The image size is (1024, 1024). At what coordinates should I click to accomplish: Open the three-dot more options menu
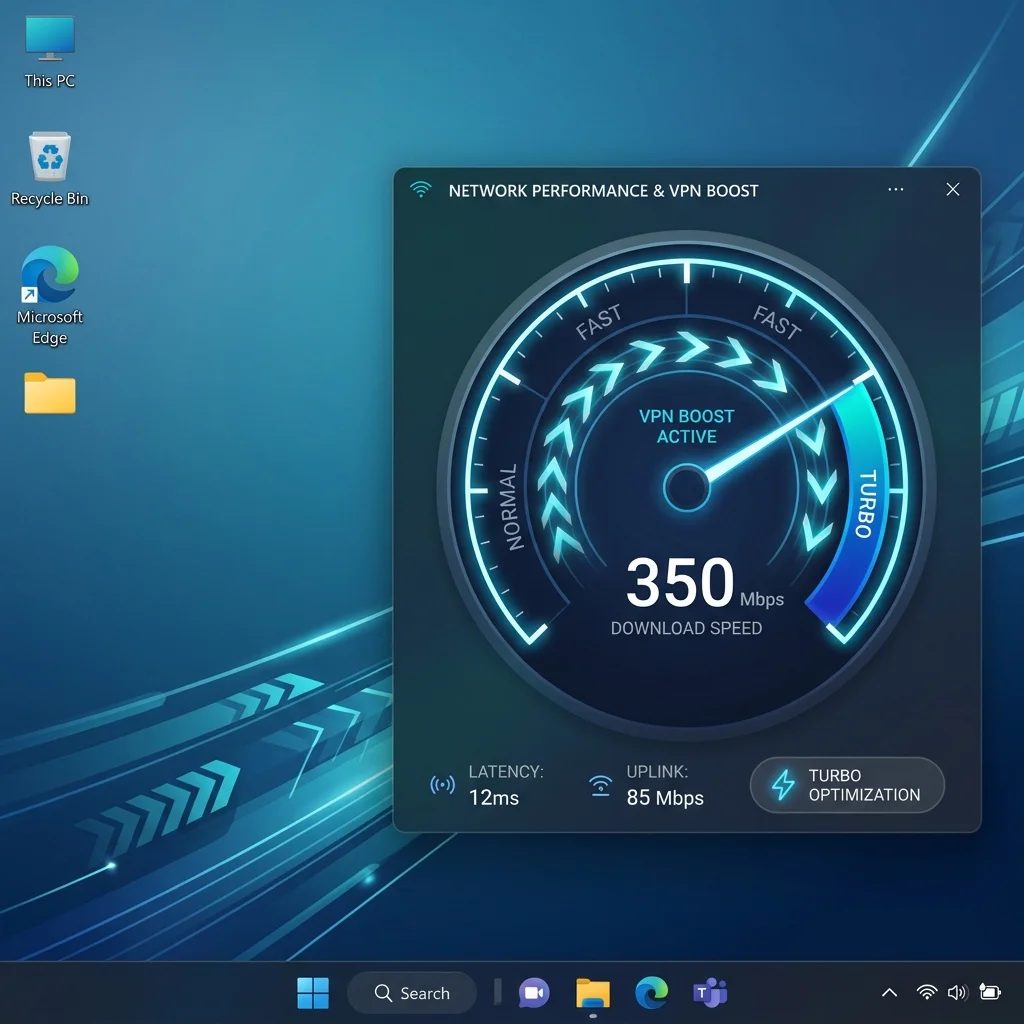tap(895, 189)
